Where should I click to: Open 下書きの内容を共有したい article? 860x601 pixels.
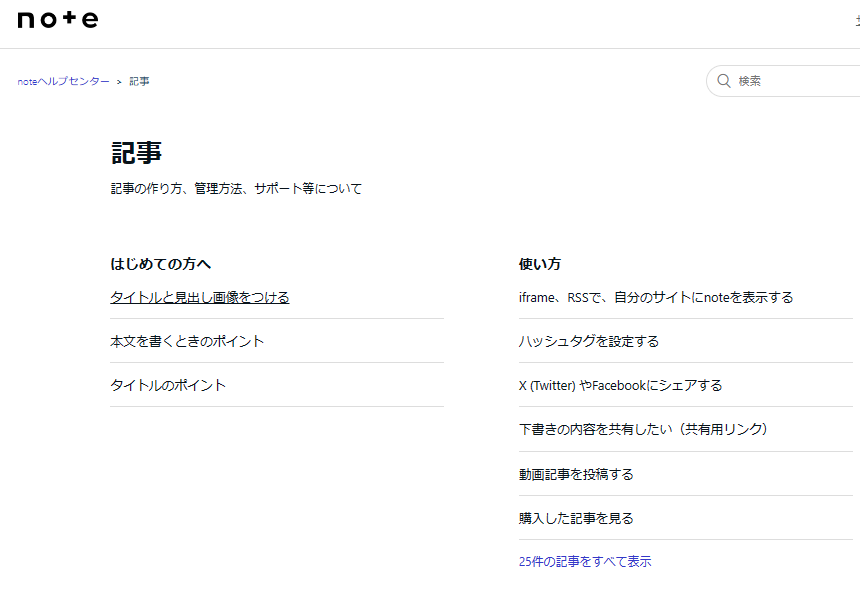pos(643,429)
